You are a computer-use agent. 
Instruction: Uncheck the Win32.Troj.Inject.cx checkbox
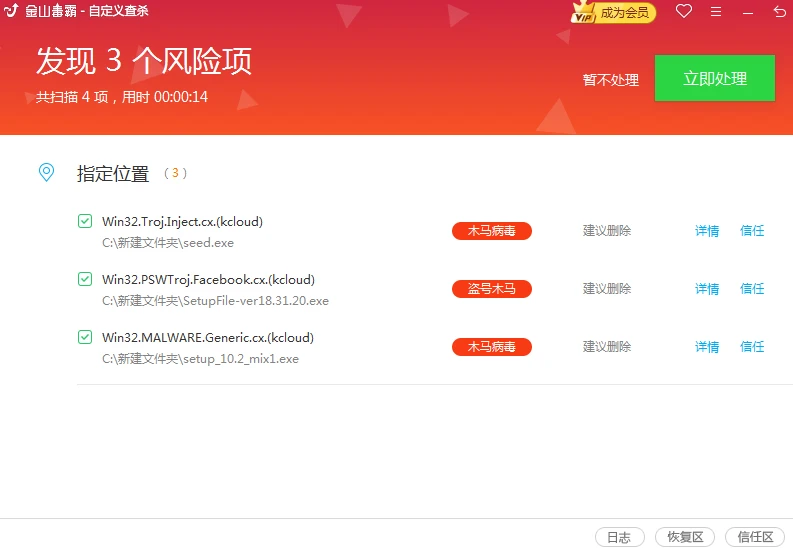click(85, 221)
